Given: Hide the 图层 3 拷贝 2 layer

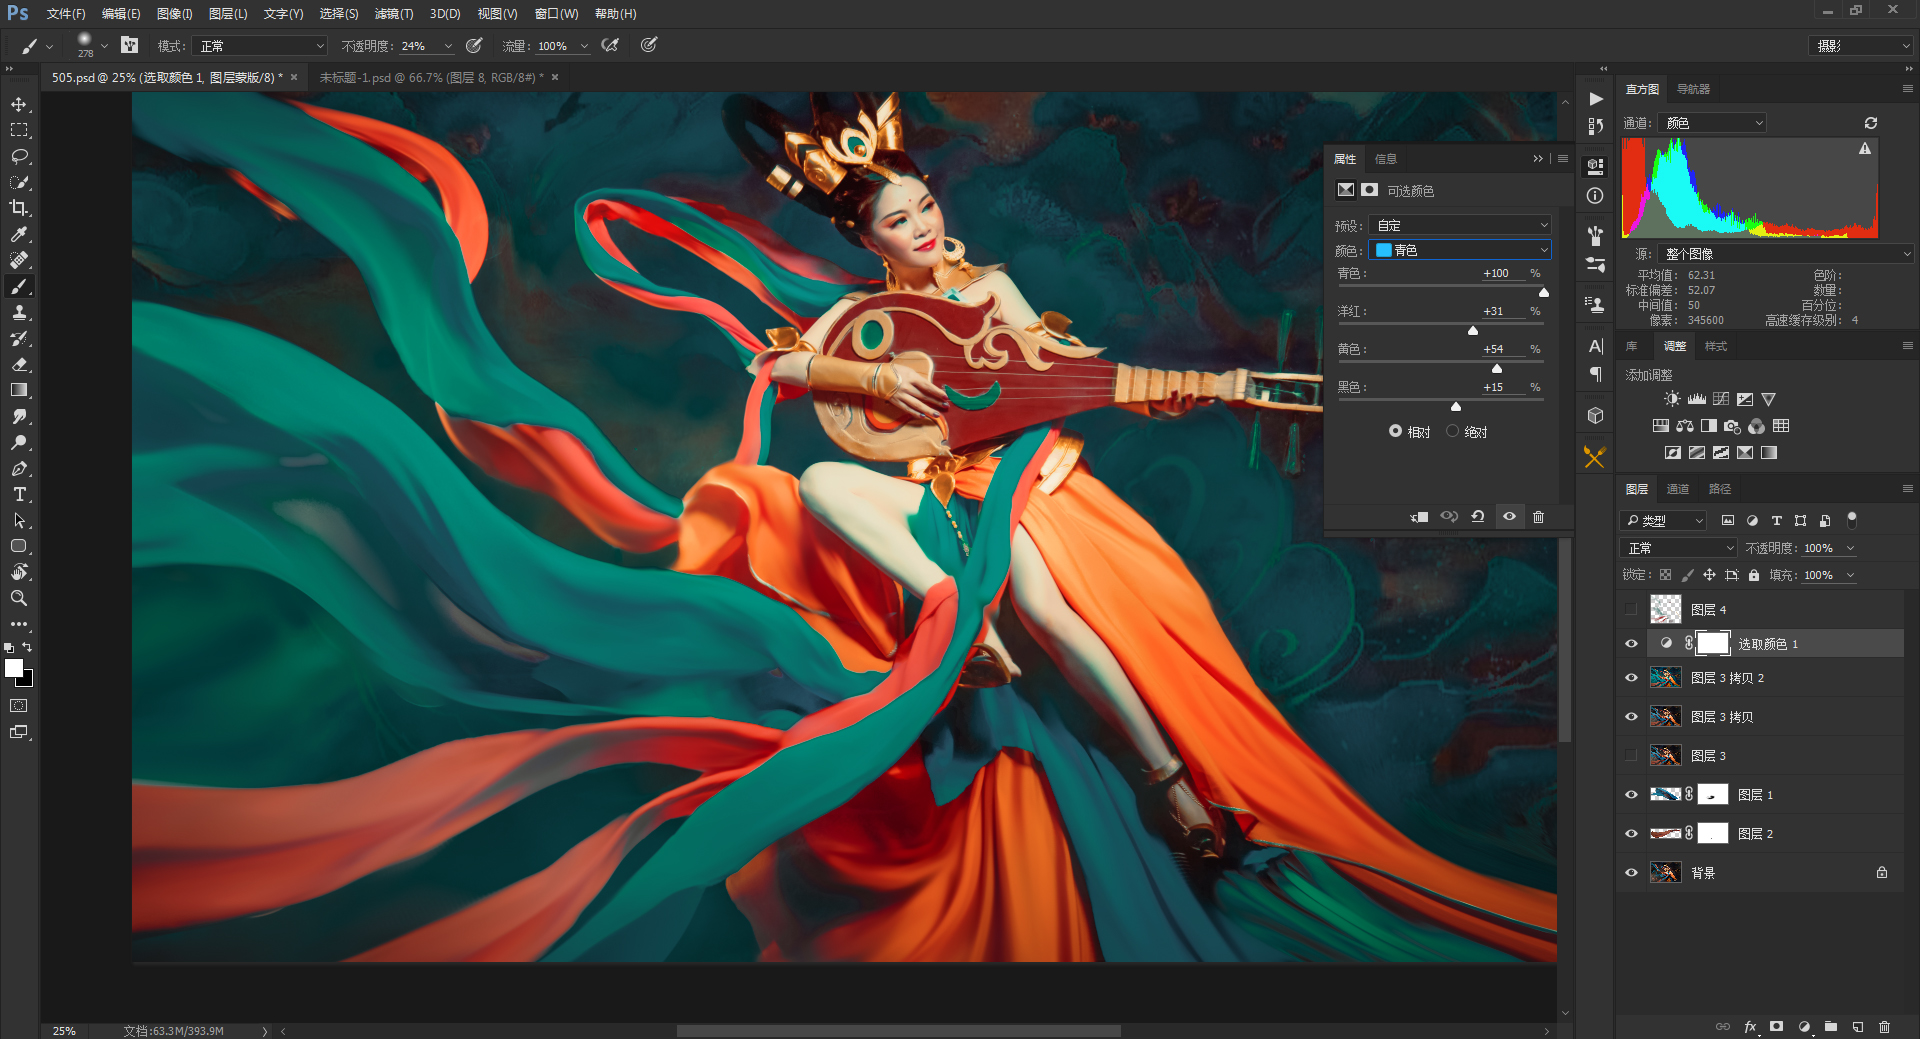Looking at the screenshot, I should point(1632,678).
